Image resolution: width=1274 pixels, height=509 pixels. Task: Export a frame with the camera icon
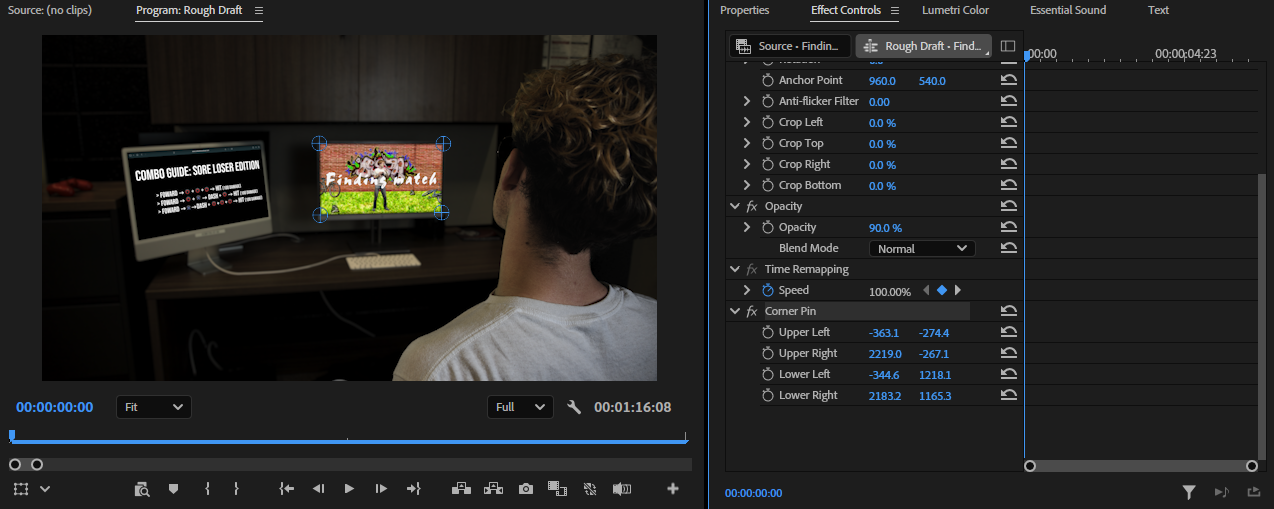pyautogui.click(x=526, y=489)
